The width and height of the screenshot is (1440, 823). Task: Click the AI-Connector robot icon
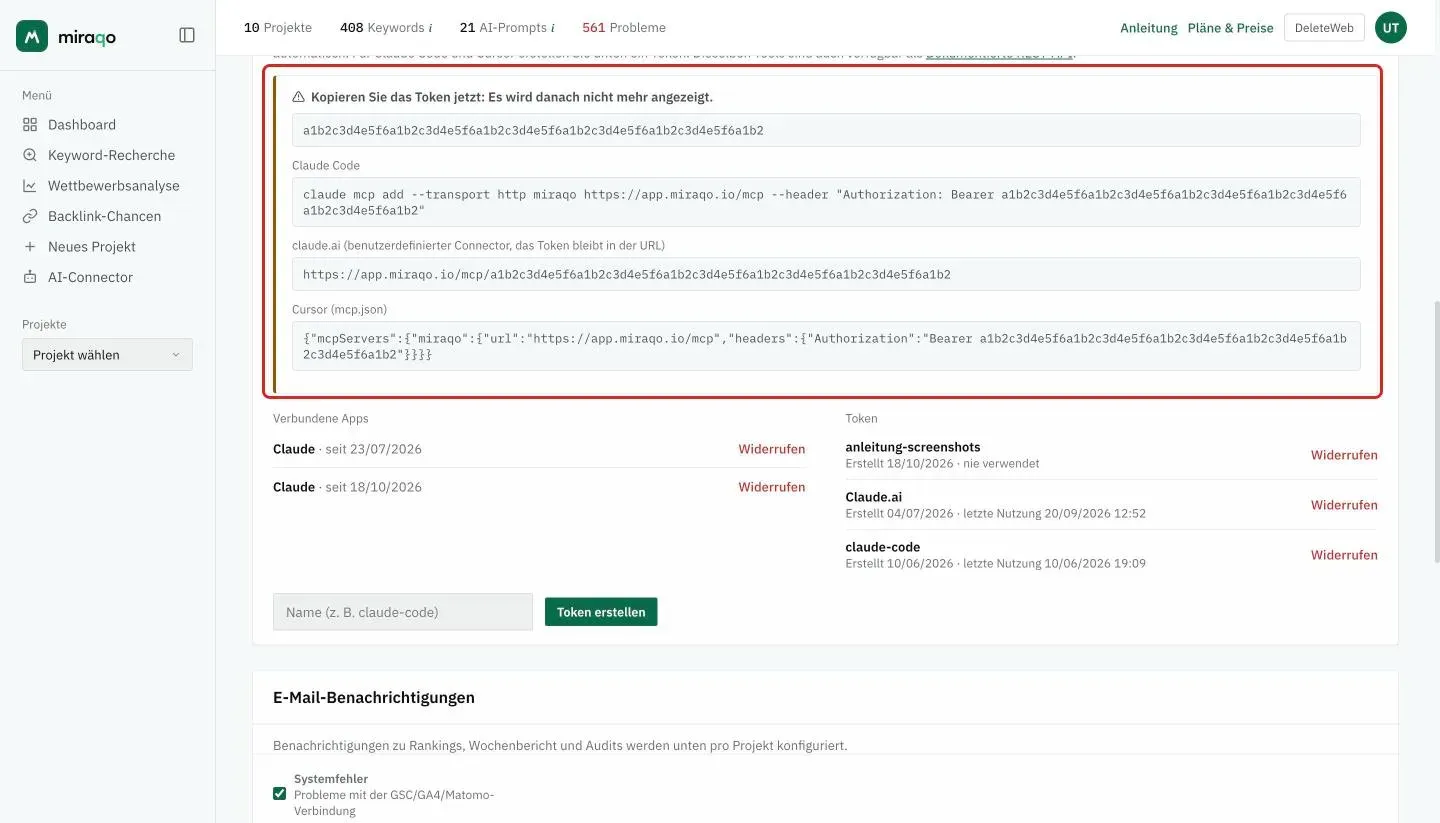point(30,277)
